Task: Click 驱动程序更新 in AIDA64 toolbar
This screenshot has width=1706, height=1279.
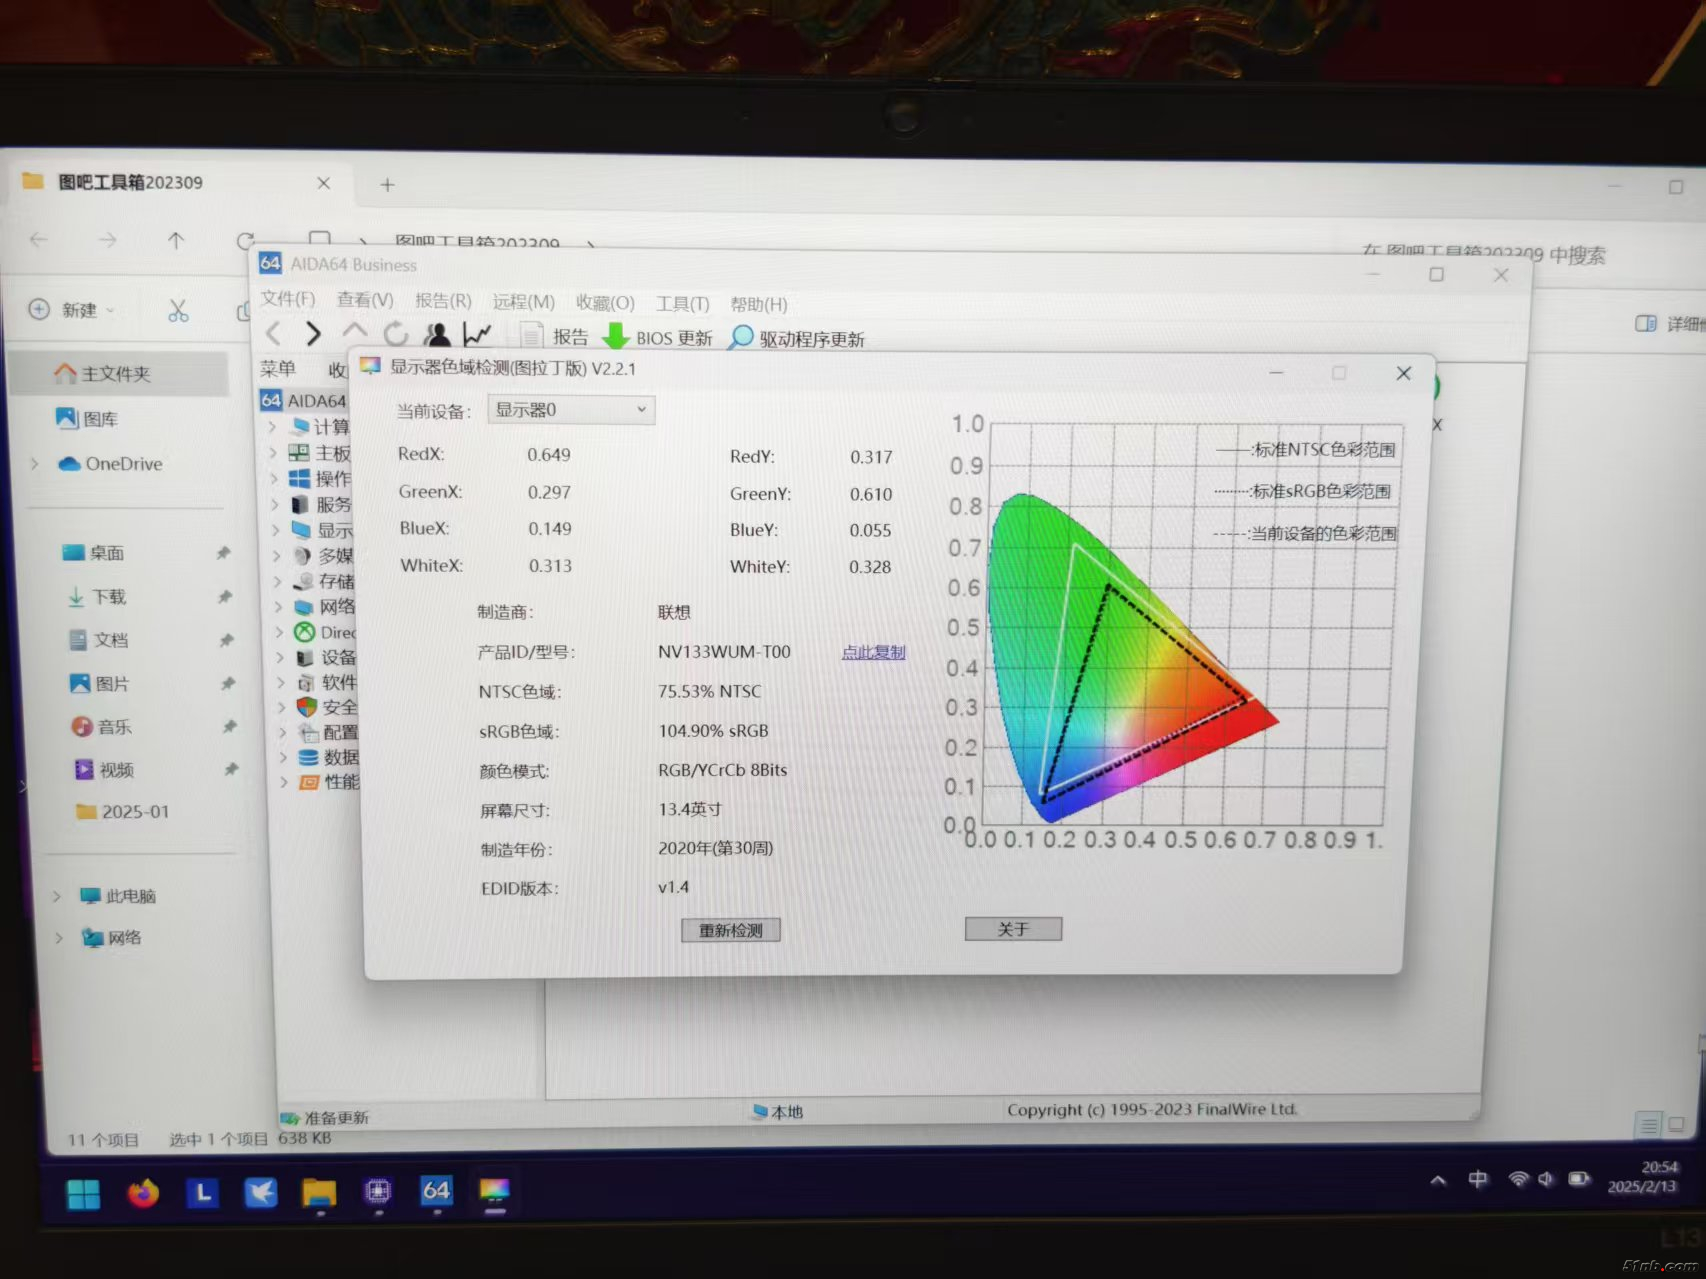Action: (797, 339)
